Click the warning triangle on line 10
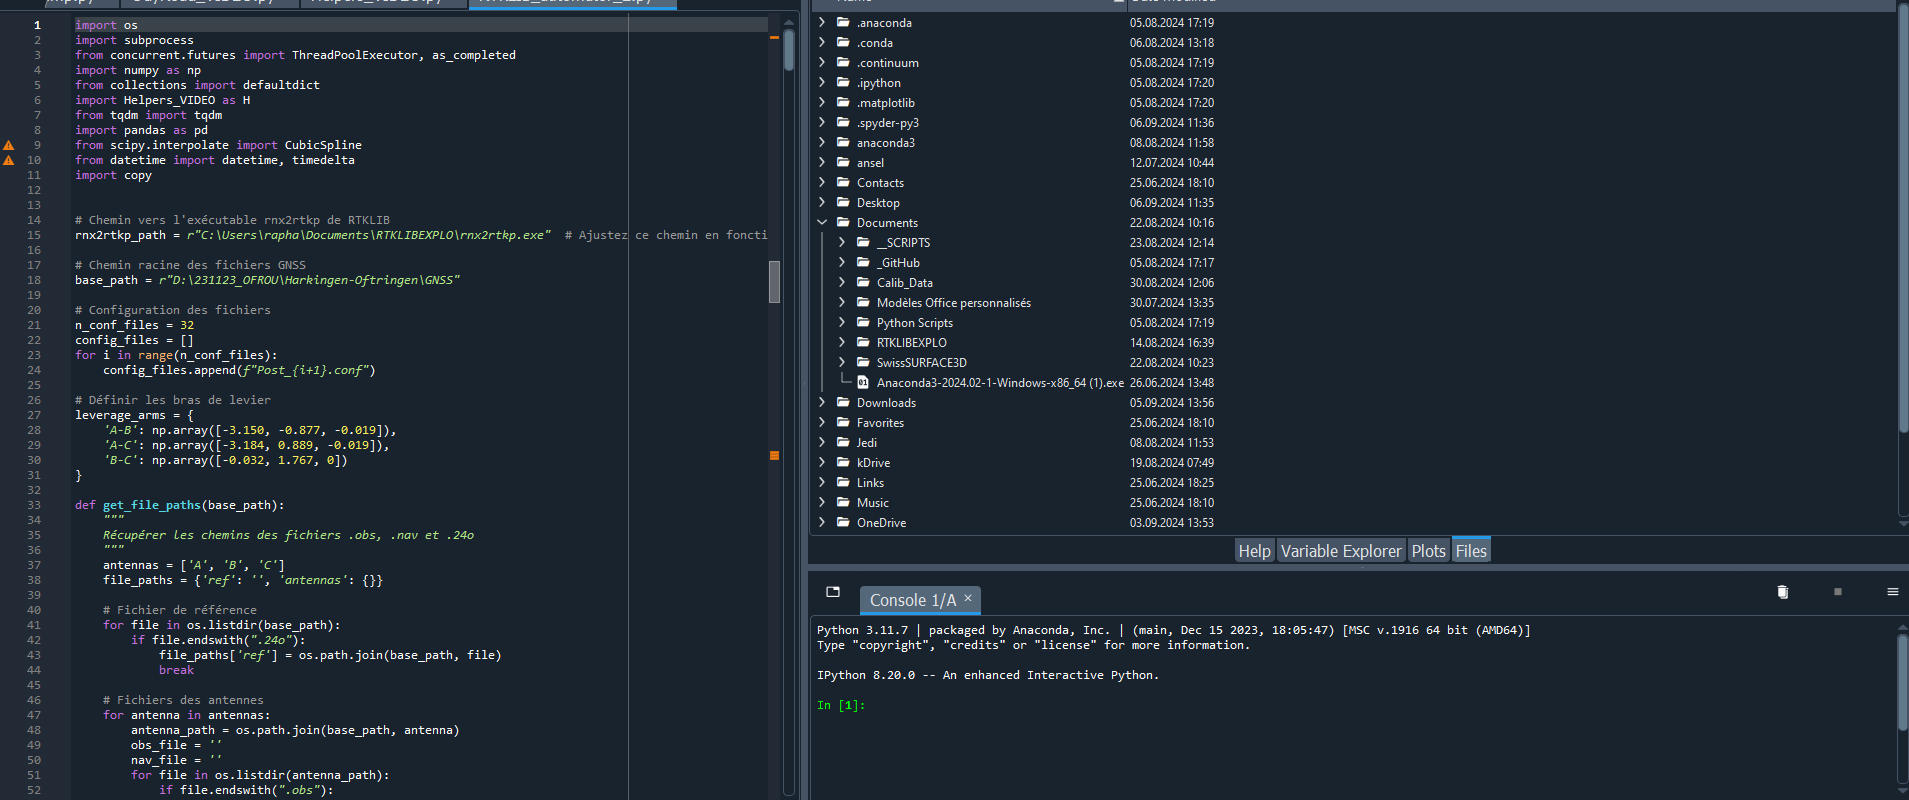This screenshot has height=800, width=1909. pyautogui.click(x=9, y=160)
